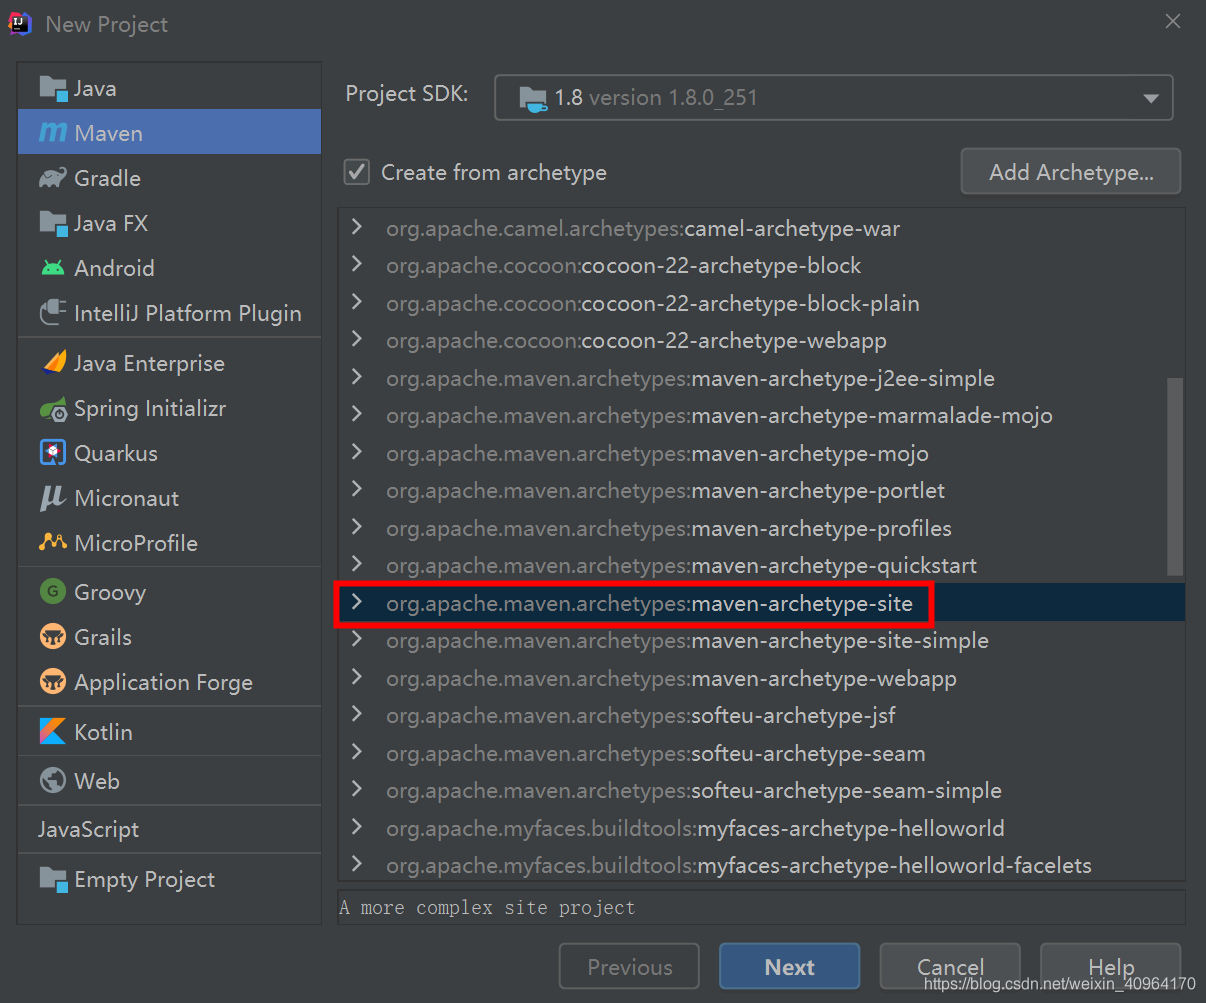1206x1003 pixels.
Task: Click the Web globe icon
Action: (53, 781)
